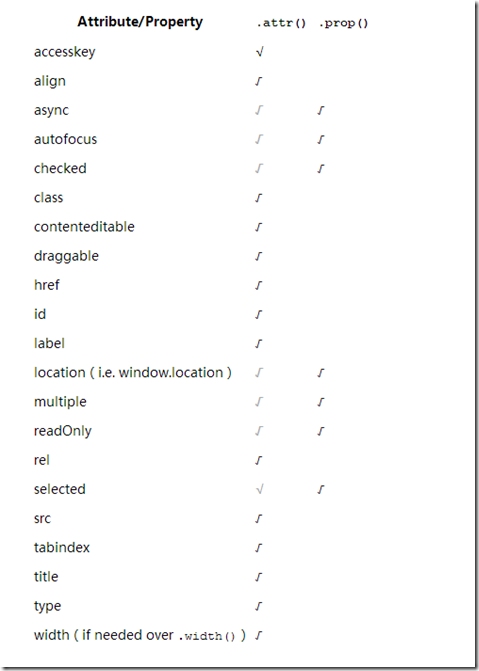The height and width of the screenshot is (671, 479).
Task: Click the location (i.e. window.location) label
Action: 133,373
